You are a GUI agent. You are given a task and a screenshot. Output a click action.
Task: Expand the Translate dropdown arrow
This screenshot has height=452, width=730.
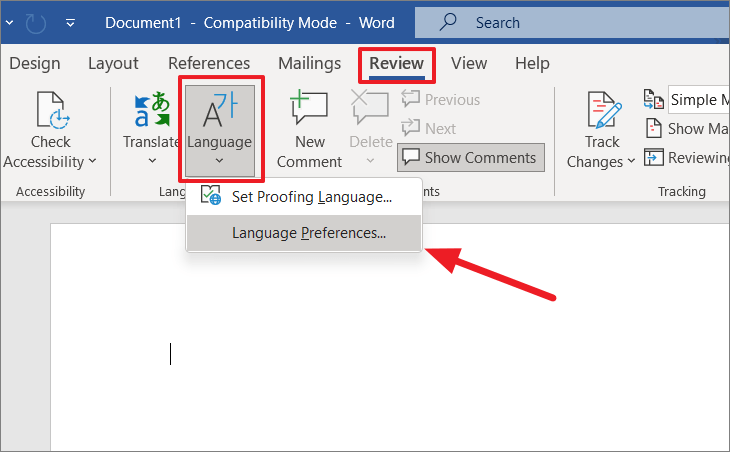[x=152, y=161]
